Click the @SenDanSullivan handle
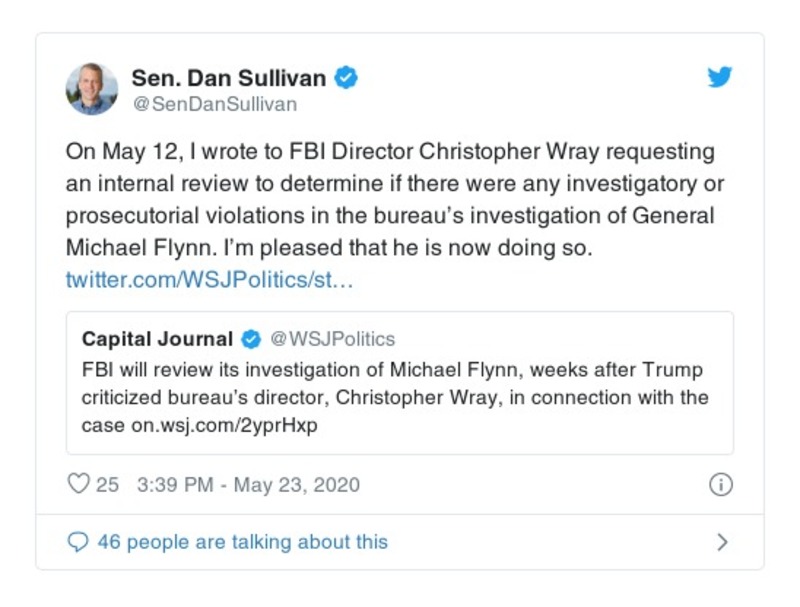The width and height of the screenshot is (800, 607). [214, 104]
